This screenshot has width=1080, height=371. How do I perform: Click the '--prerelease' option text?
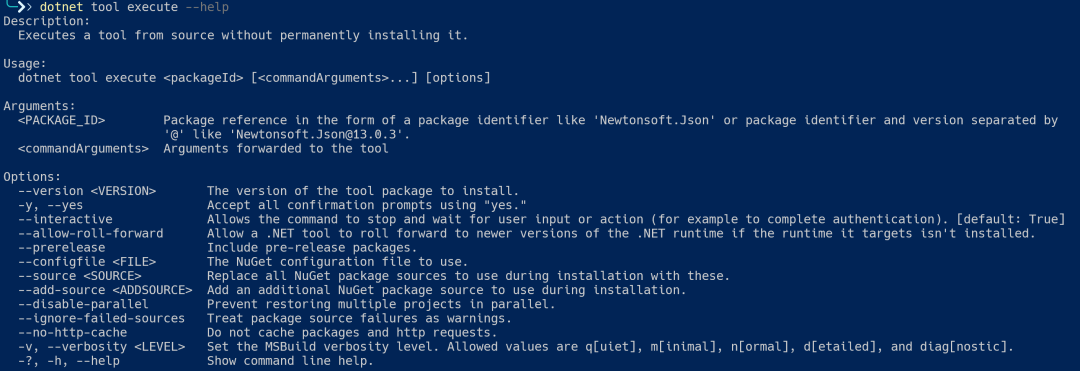tap(61, 247)
